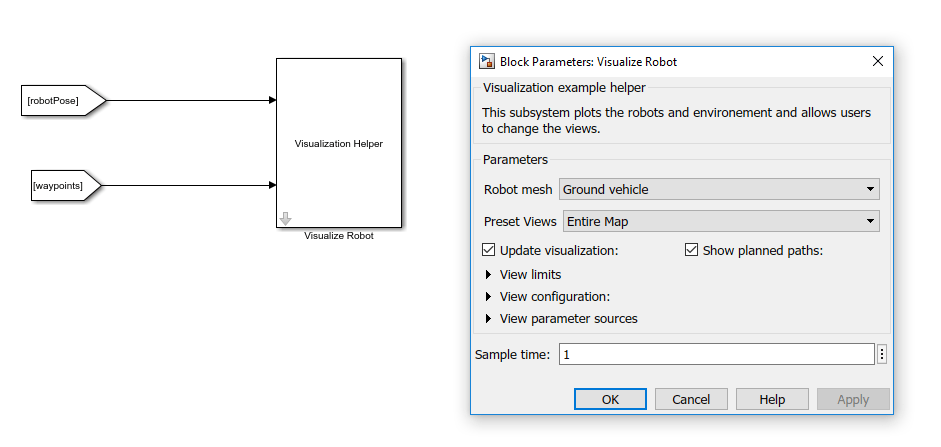Viewport: 941px width, 447px height.
Task: Disable the Show planned paths checkbox
Action: (691, 251)
